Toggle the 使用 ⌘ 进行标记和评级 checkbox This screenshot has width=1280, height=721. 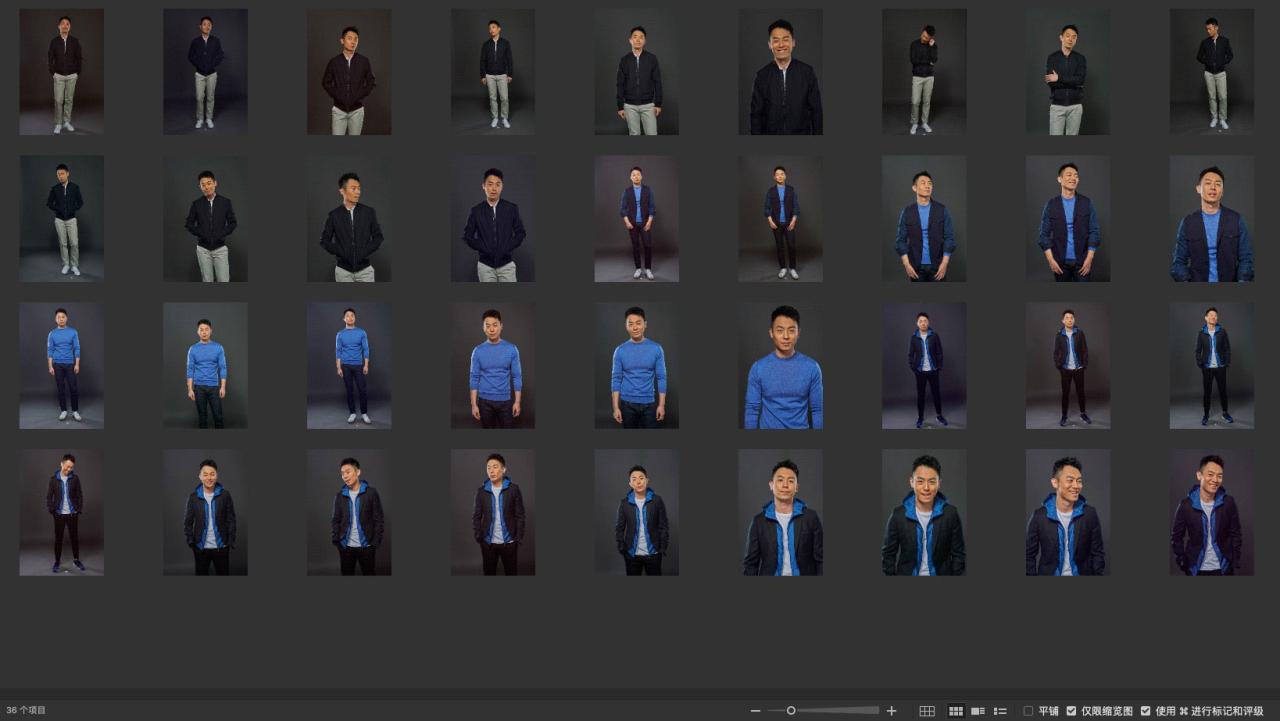coord(1145,711)
